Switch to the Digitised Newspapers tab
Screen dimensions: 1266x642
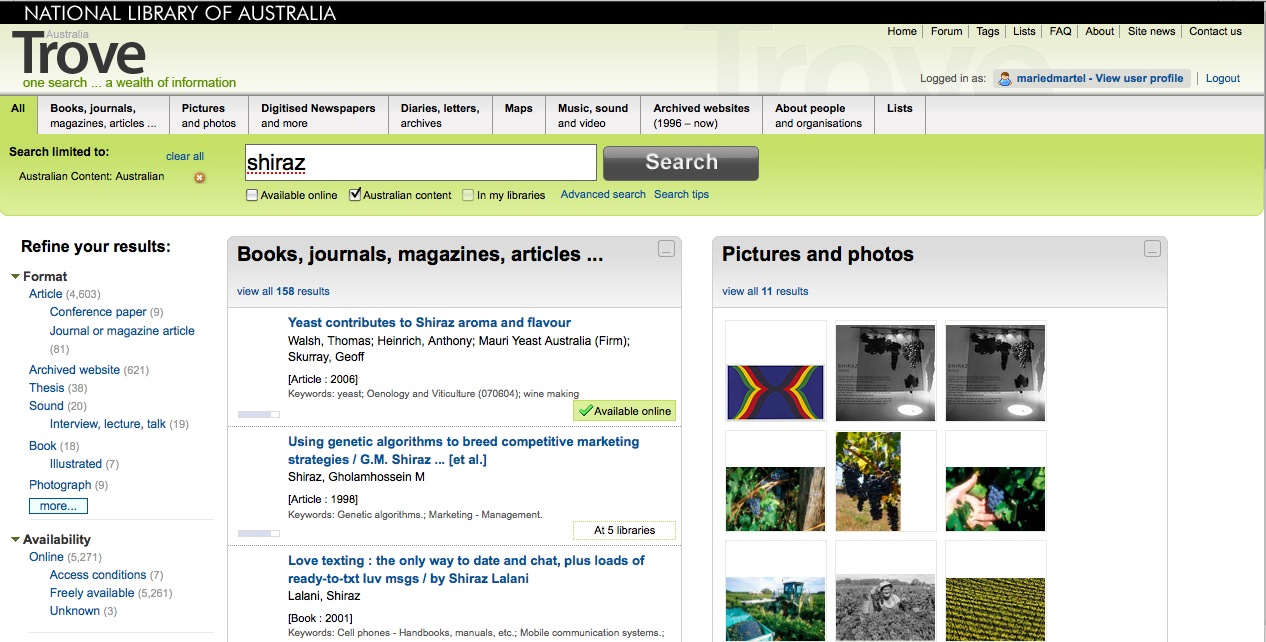pyautogui.click(x=318, y=116)
